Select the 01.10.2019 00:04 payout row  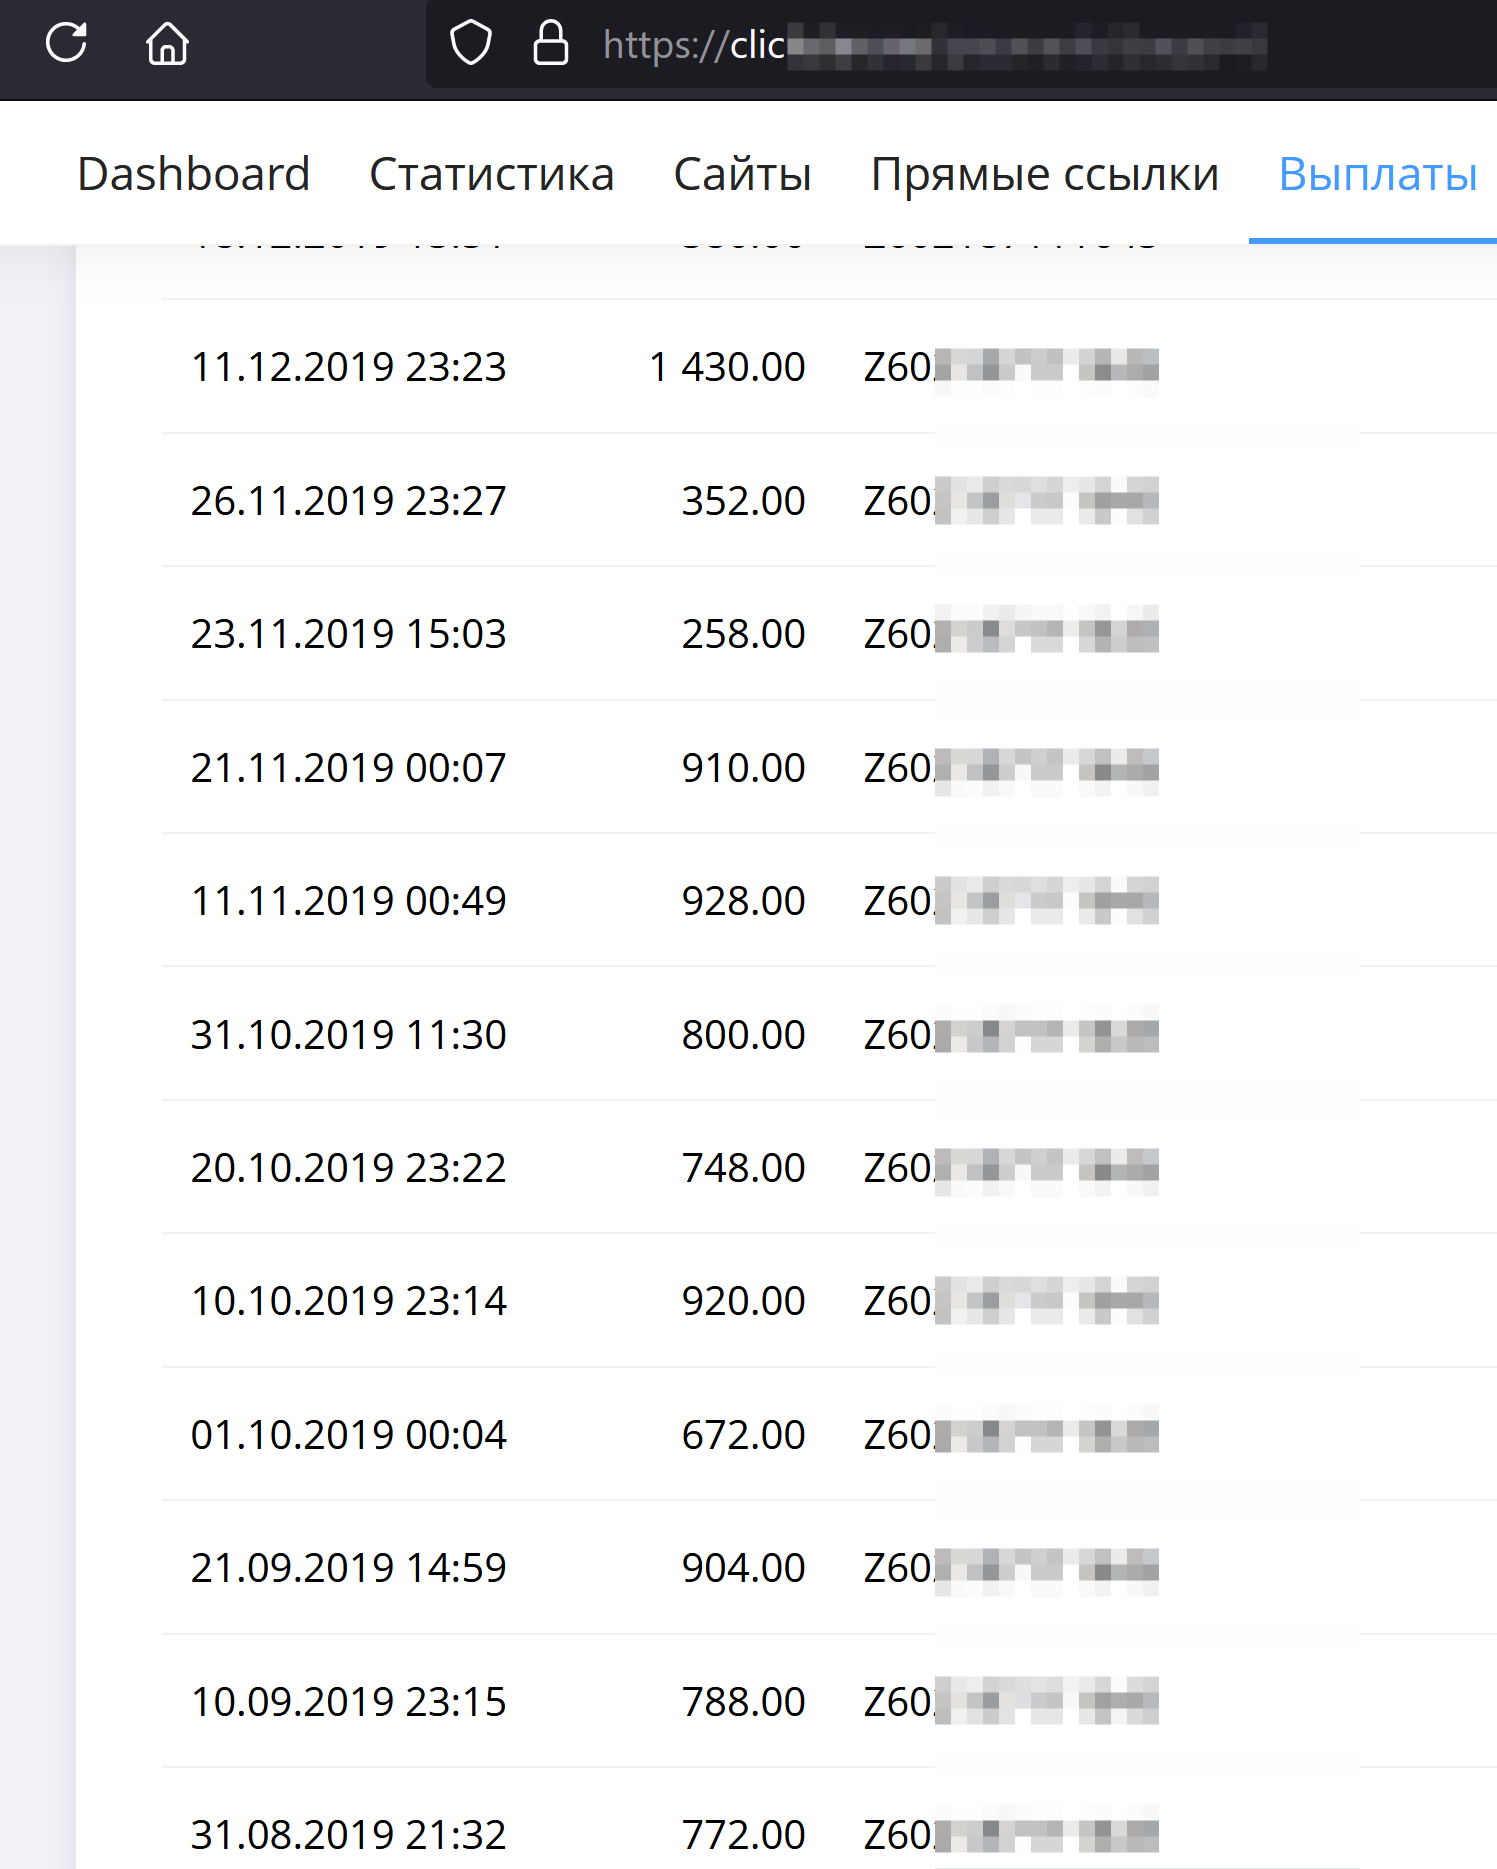click(x=829, y=1435)
